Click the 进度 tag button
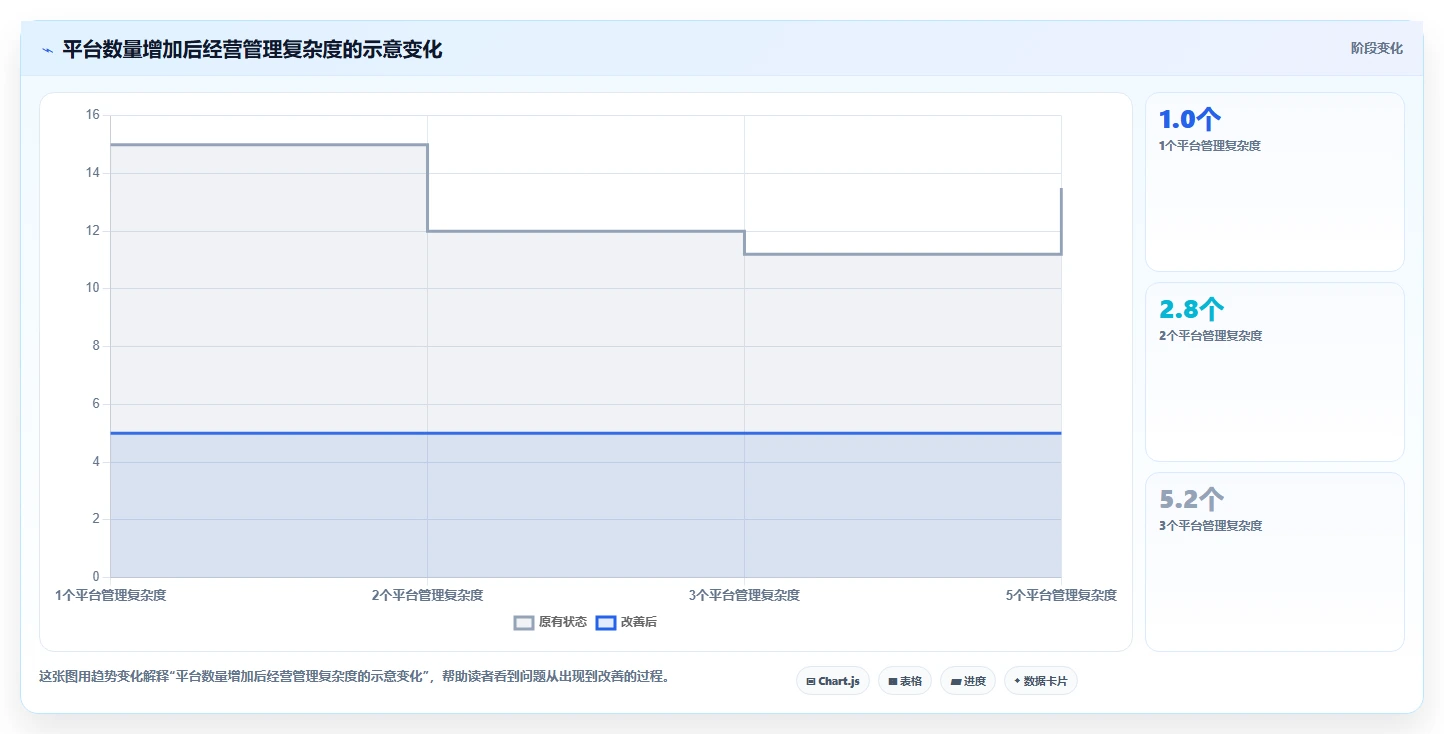This screenshot has height=734, width=1444. point(968,681)
